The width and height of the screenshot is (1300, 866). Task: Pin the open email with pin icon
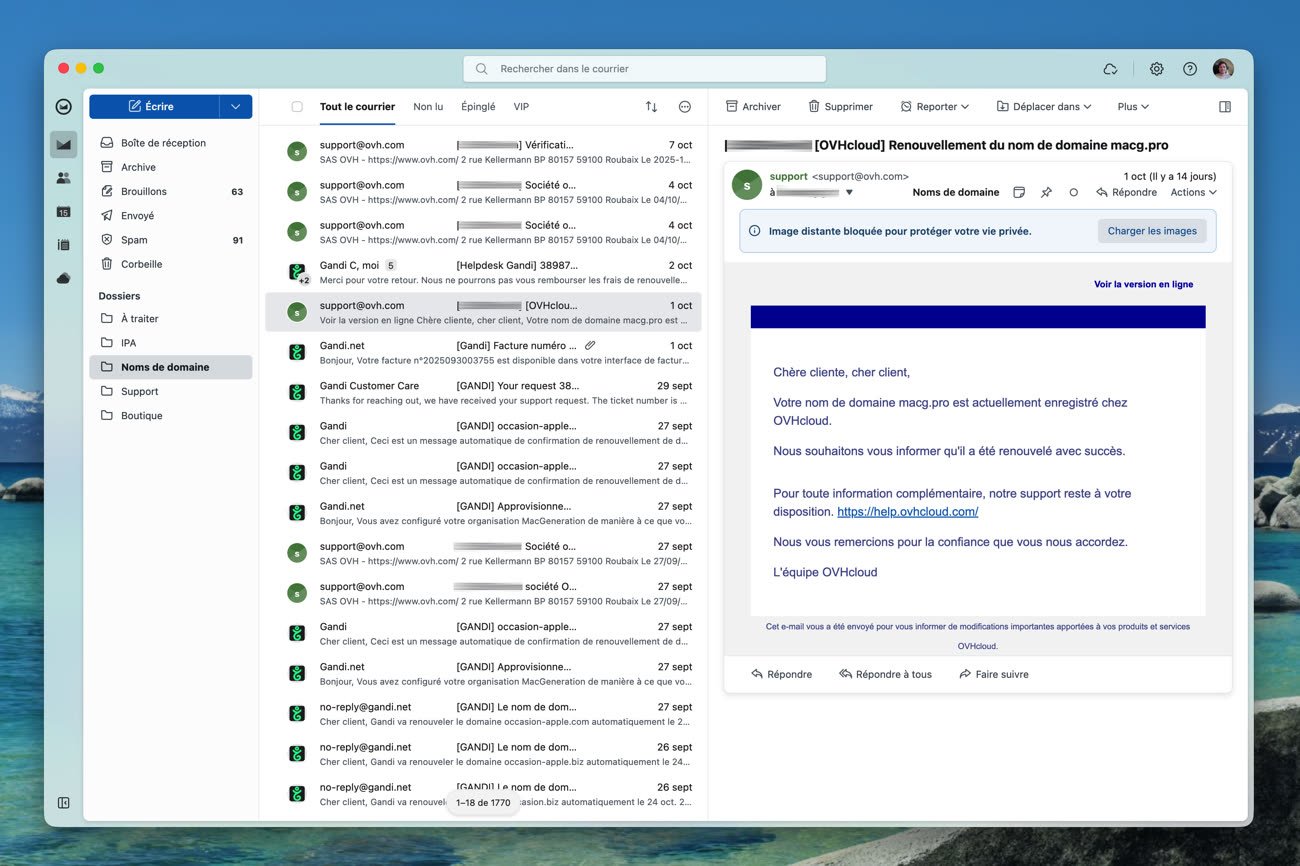[x=1046, y=192]
